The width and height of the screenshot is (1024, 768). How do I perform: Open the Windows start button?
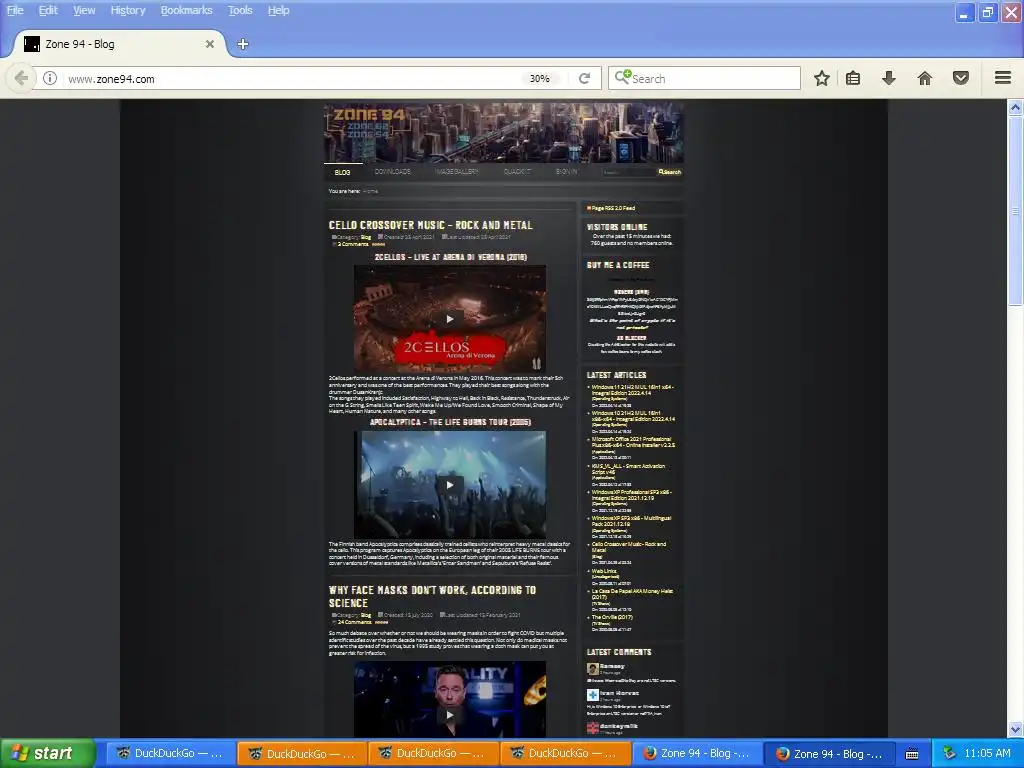point(48,753)
